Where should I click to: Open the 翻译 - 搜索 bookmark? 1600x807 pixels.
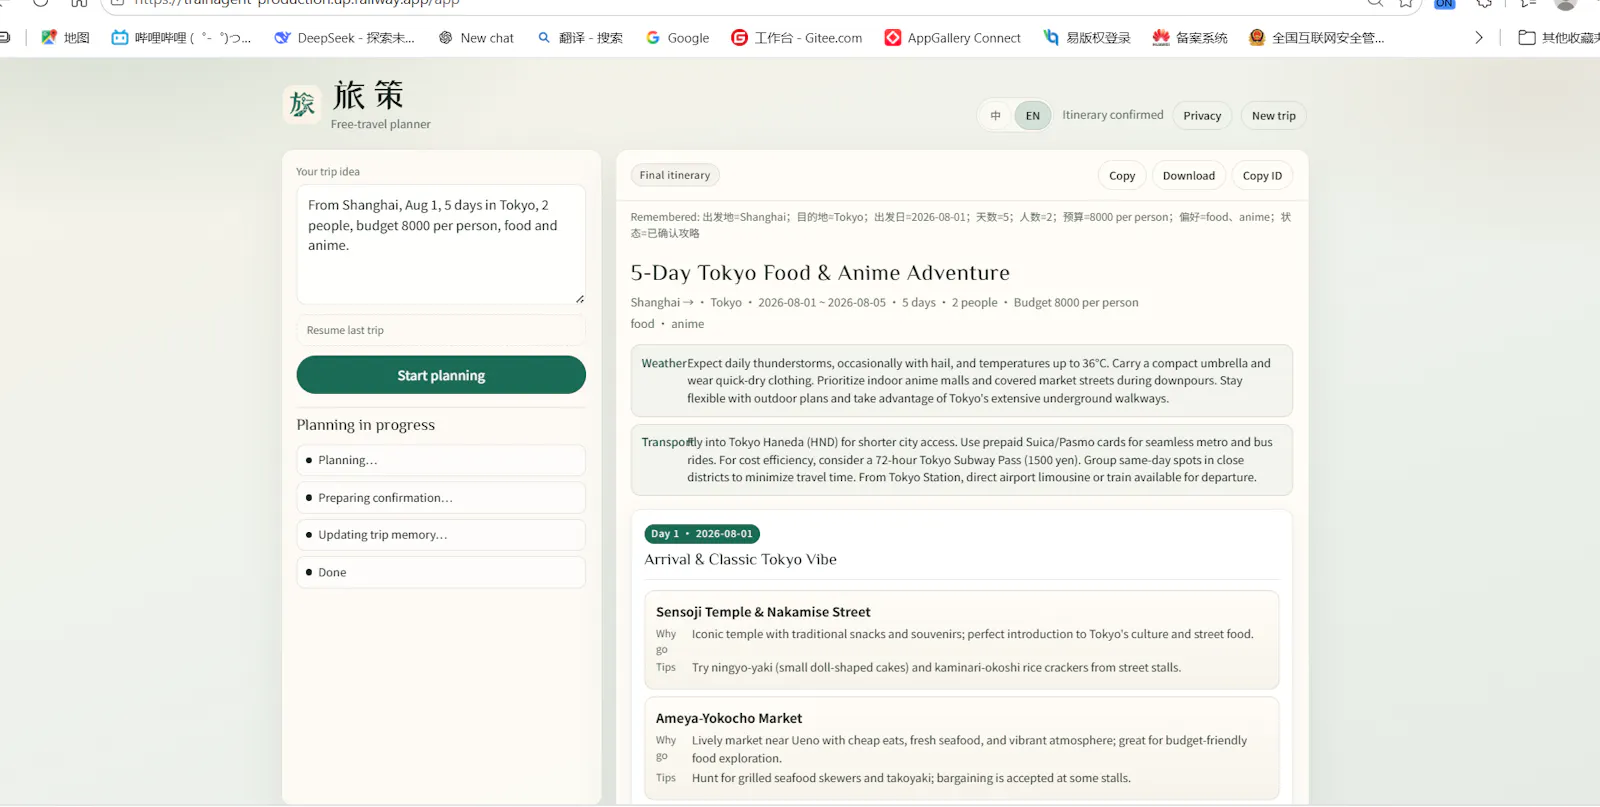580,38
